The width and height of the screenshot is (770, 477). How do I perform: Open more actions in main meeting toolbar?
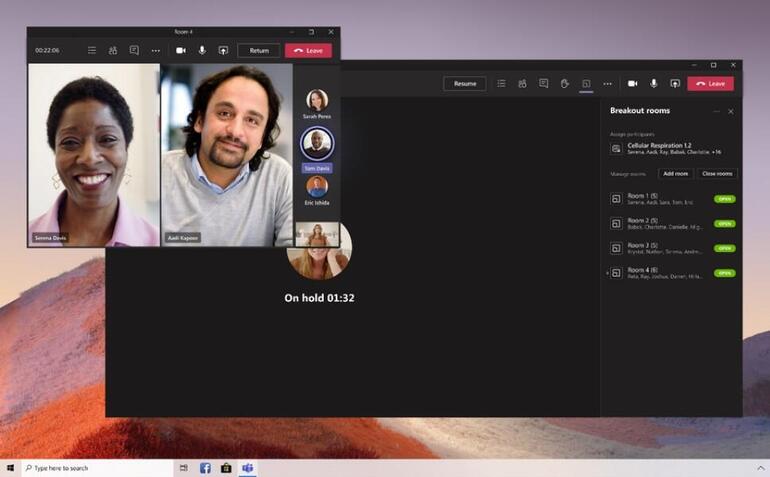pos(607,84)
